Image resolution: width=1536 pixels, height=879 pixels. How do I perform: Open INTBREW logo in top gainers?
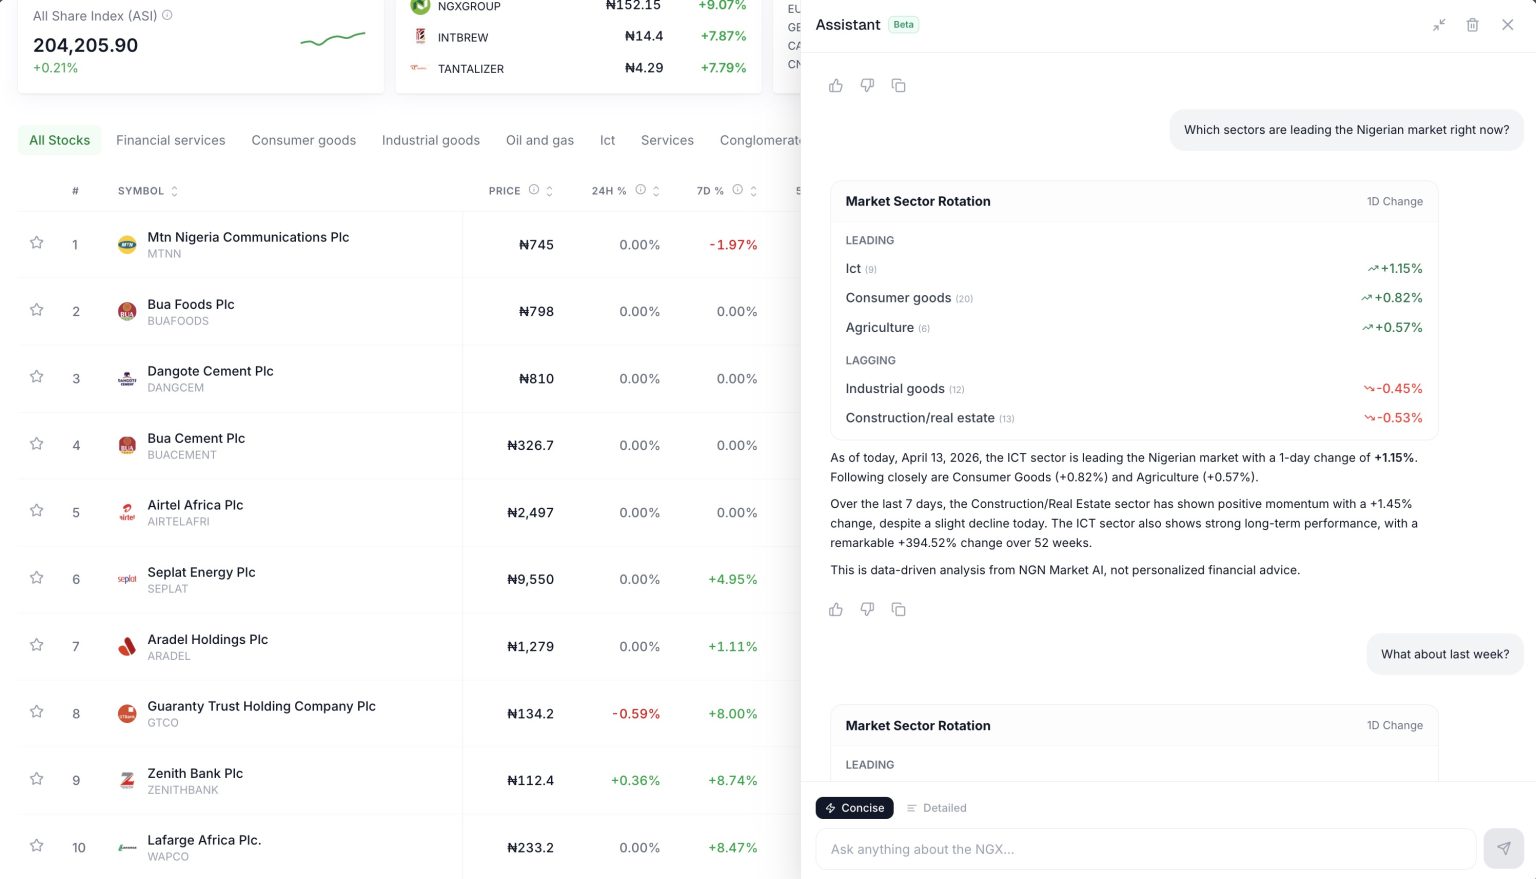(x=420, y=37)
